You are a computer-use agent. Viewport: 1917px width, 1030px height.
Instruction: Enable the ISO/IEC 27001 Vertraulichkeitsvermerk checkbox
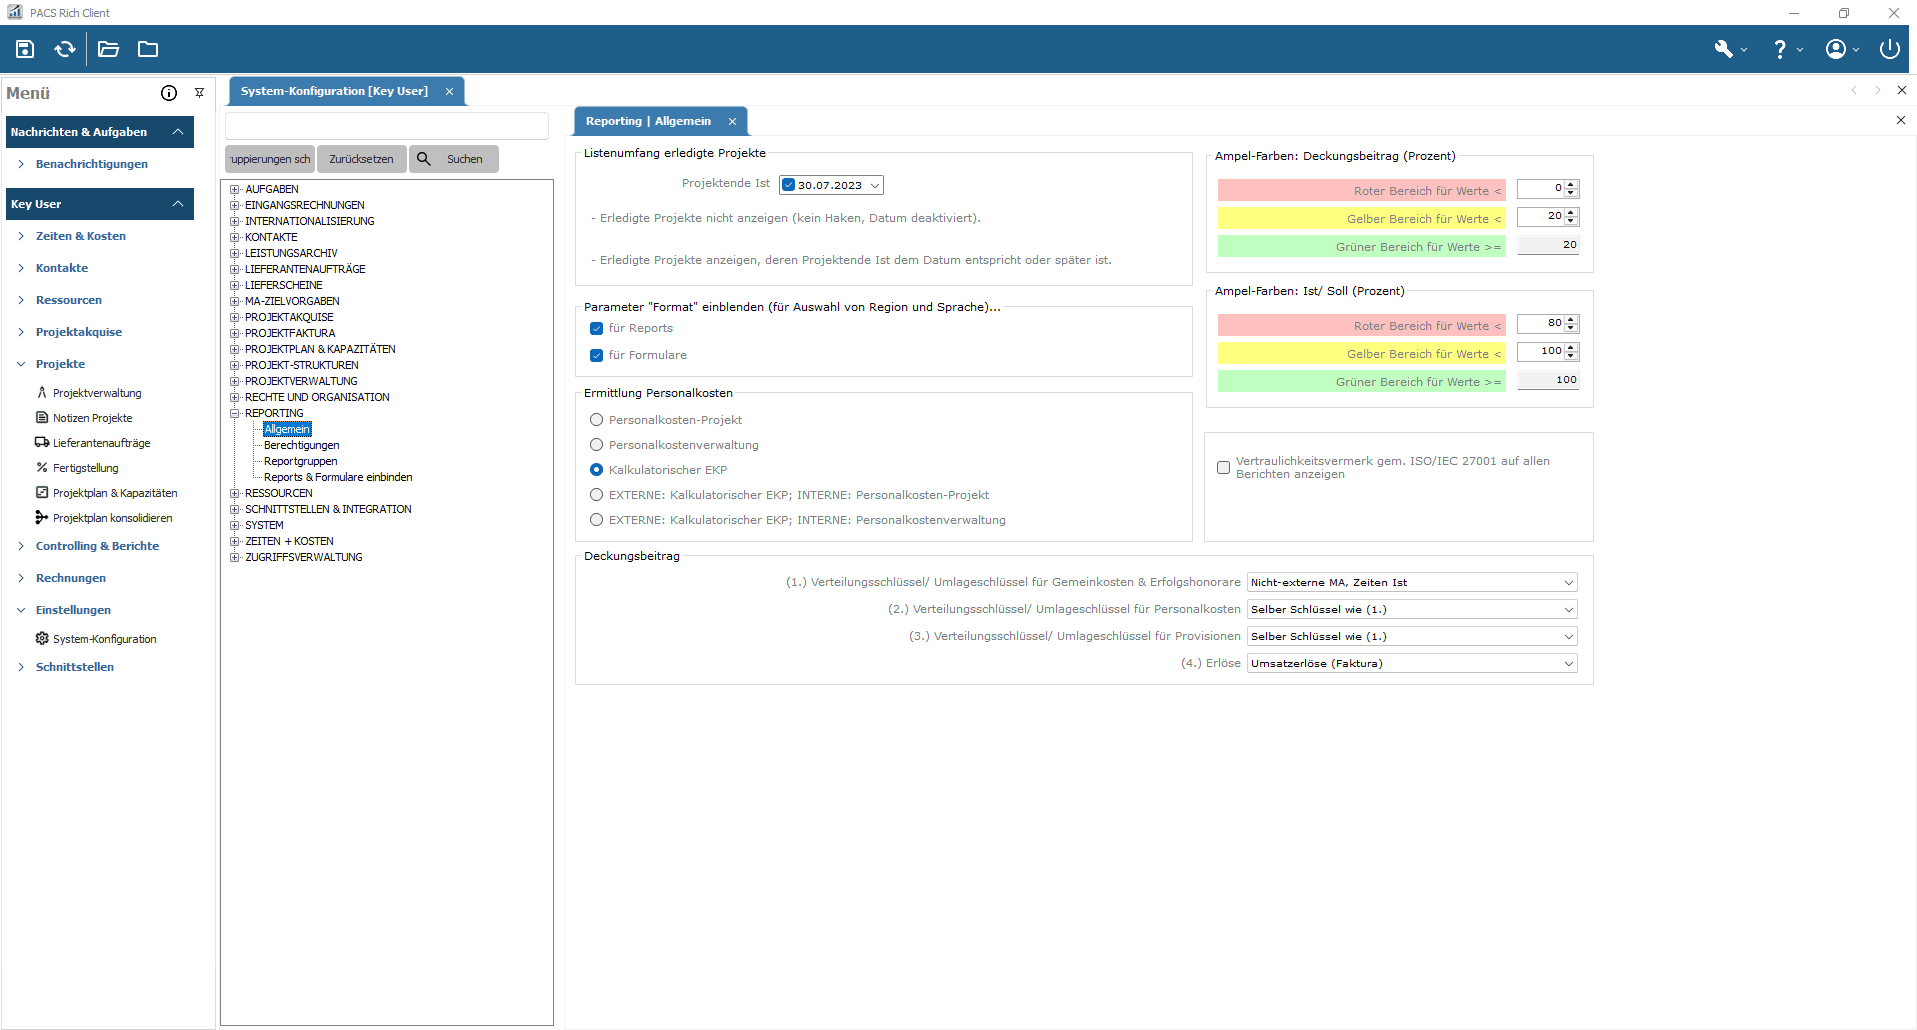pyautogui.click(x=1223, y=467)
